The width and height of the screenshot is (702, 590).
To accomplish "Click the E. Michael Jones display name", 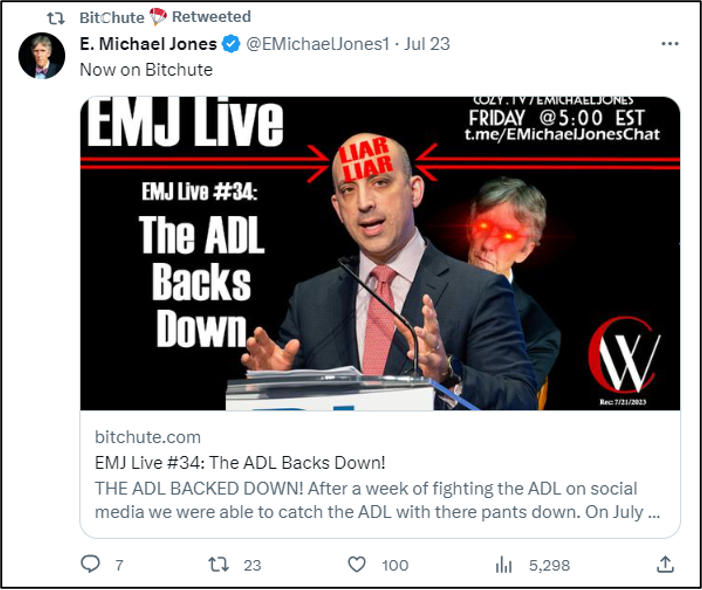I will [x=148, y=44].
